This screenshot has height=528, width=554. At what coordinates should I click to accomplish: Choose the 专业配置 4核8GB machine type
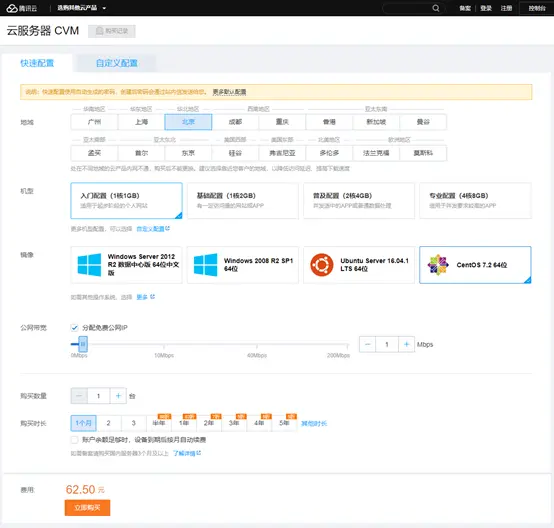point(475,200)
